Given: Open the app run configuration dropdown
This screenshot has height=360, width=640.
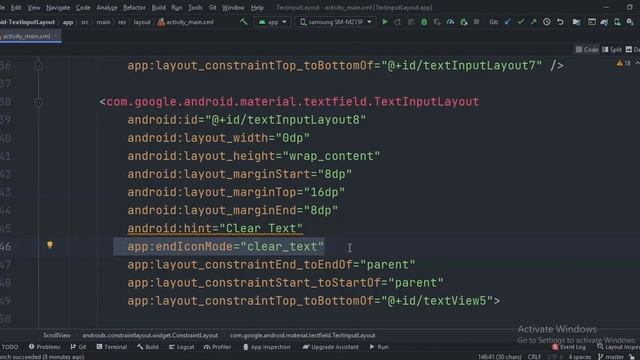Looking at the screenshot, I should [x=273, y=22].
